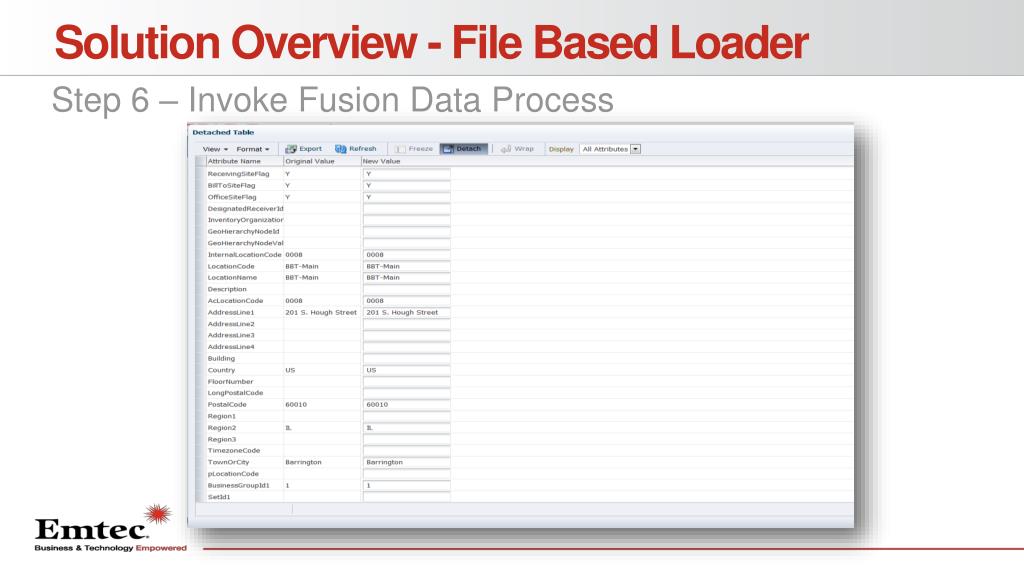The height and width of the screenshot is (576, 1024).
Task: Select the GeoHierarchyNodeVal attribute row
Action: 245,243
